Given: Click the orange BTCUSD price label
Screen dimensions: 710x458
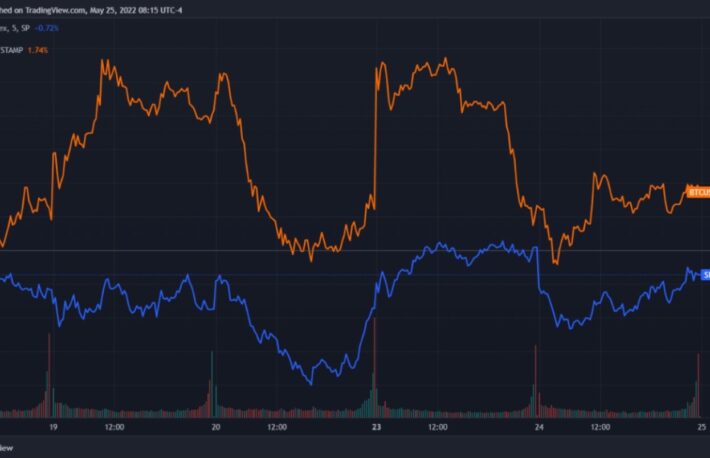Looking at the screenshot, I should 698,193.
